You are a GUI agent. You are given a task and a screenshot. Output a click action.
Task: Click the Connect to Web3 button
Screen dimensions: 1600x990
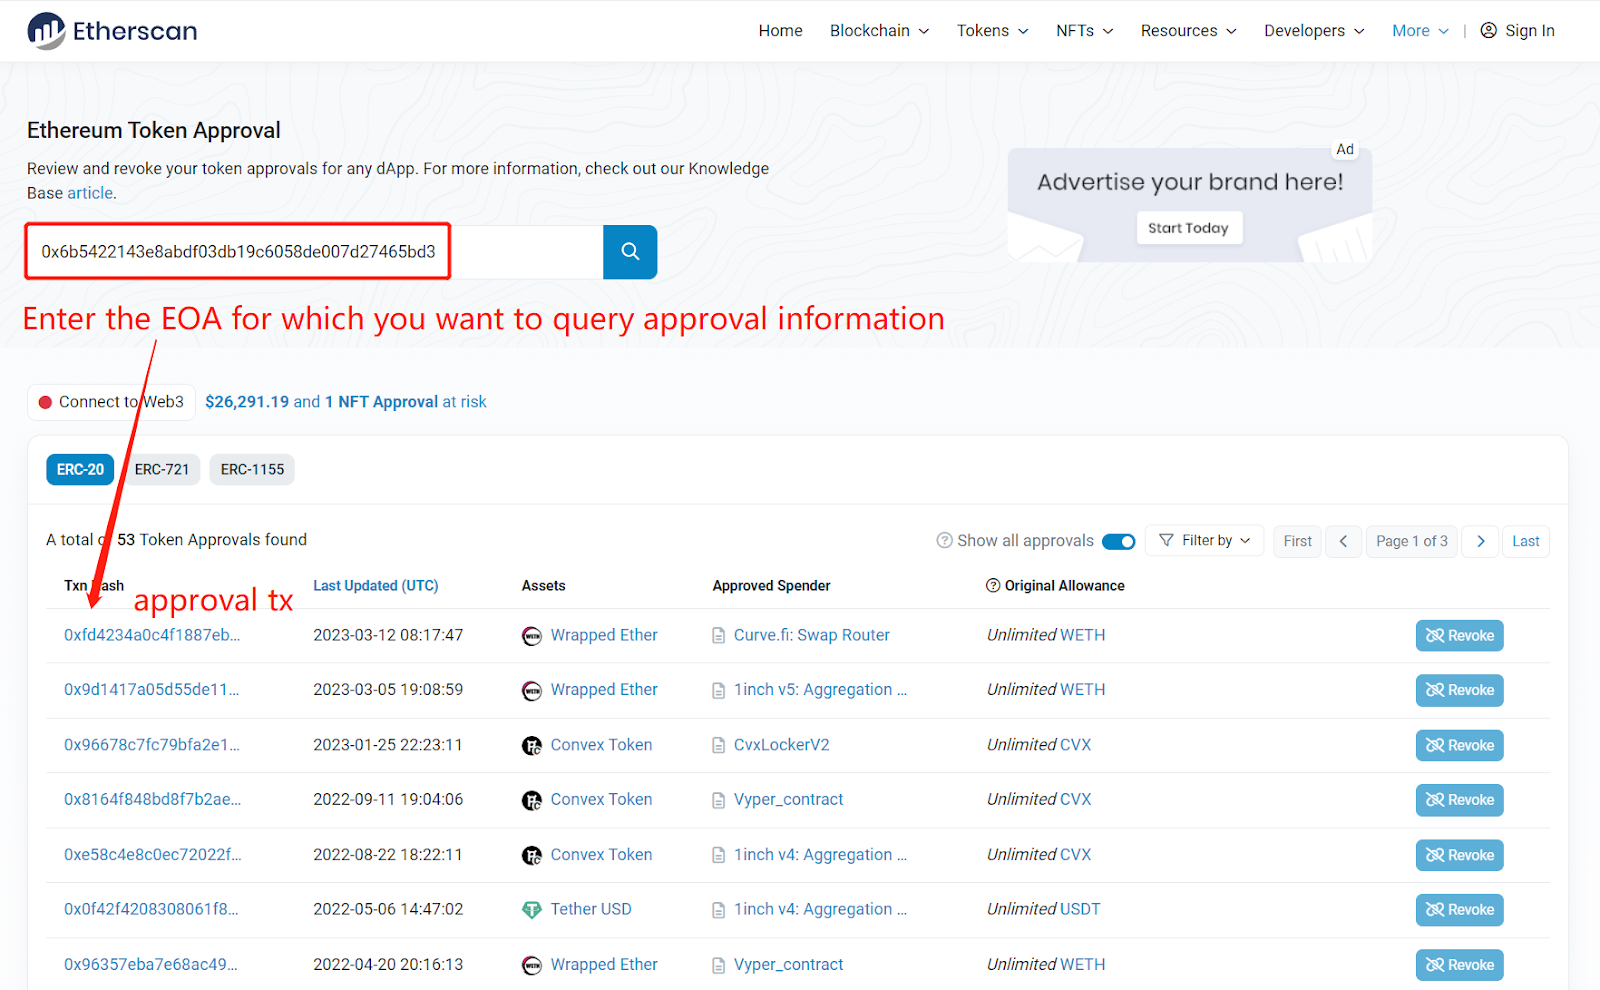111,402
